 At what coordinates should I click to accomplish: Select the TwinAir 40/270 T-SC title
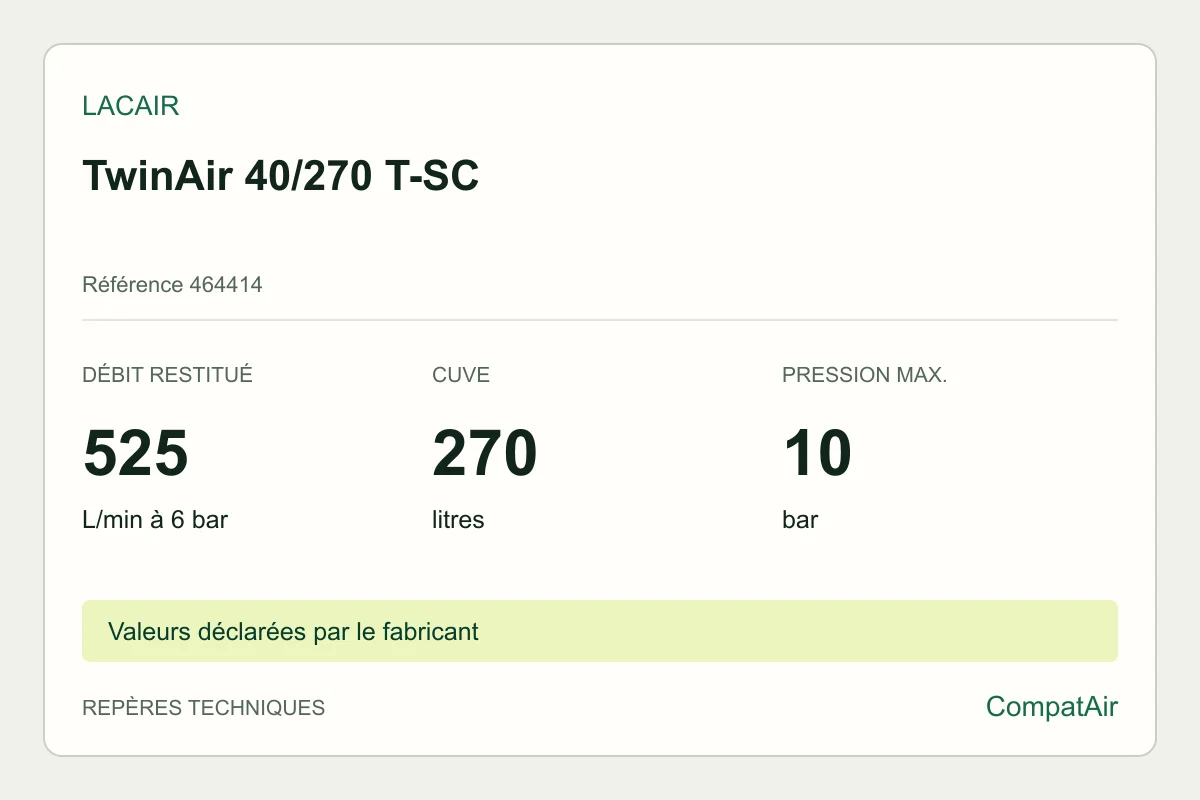click(x=281, y=175)
